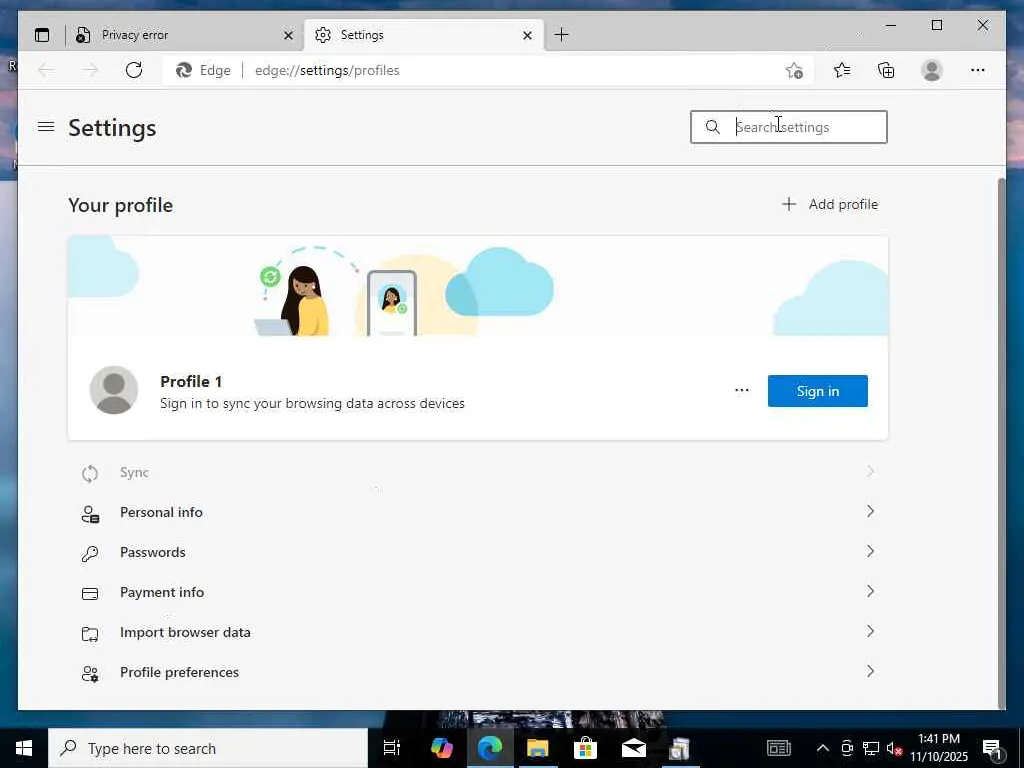Open a new tab with plus button
Viewport: 1024px width, 768px height.
coord(562,35)
